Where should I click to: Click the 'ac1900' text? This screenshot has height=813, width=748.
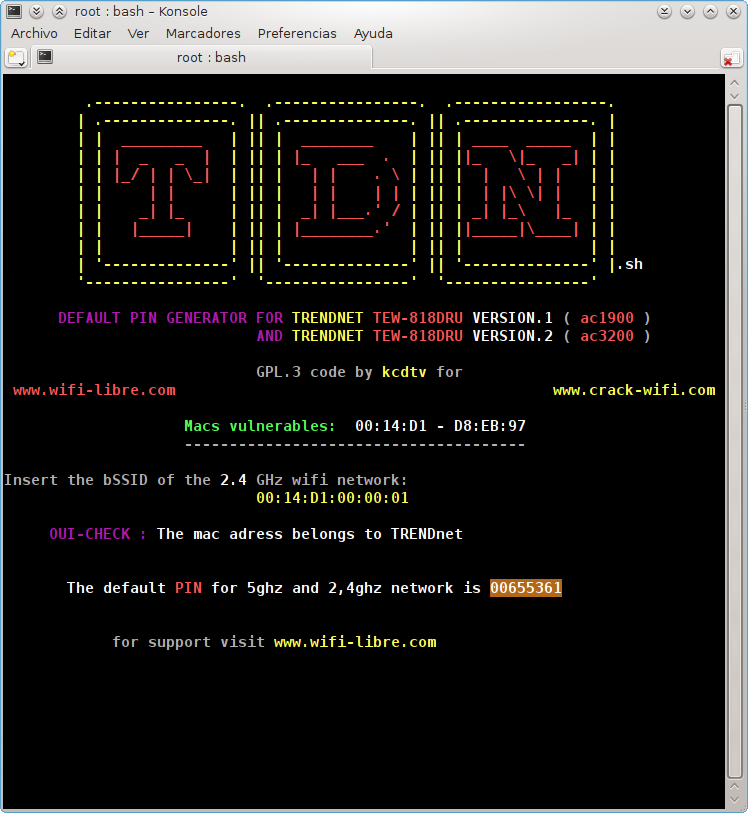click(x=606, y=318)
